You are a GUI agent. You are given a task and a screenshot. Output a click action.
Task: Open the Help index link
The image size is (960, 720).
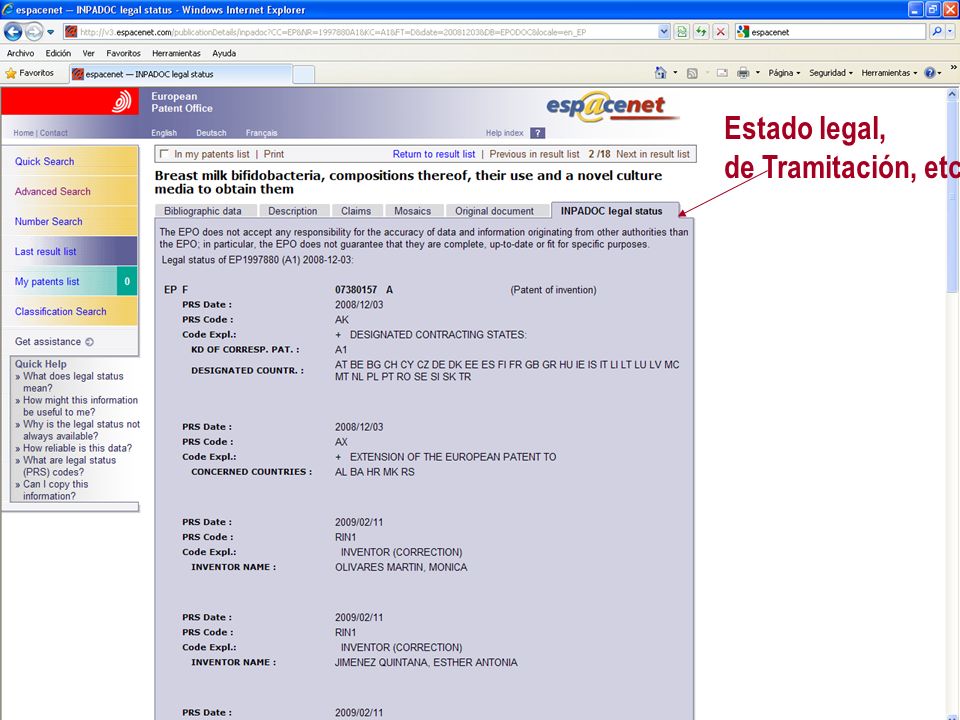point(504,133)
